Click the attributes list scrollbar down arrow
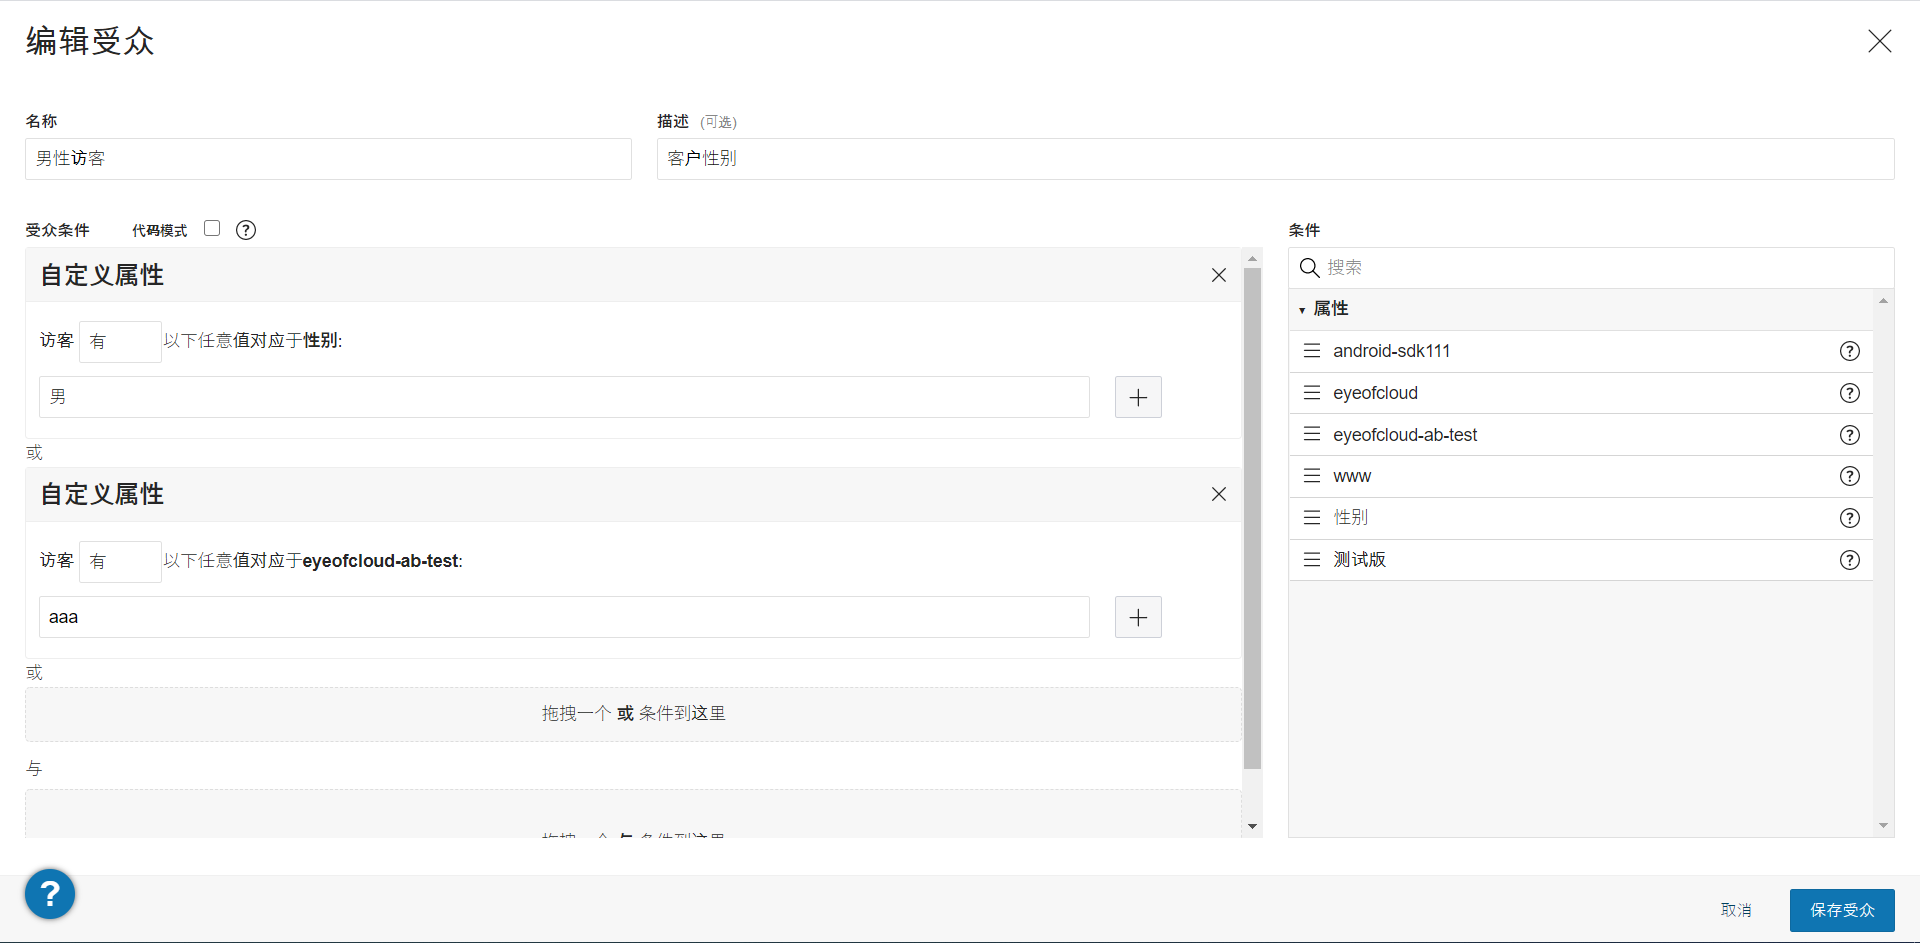 click(1883, 826)
